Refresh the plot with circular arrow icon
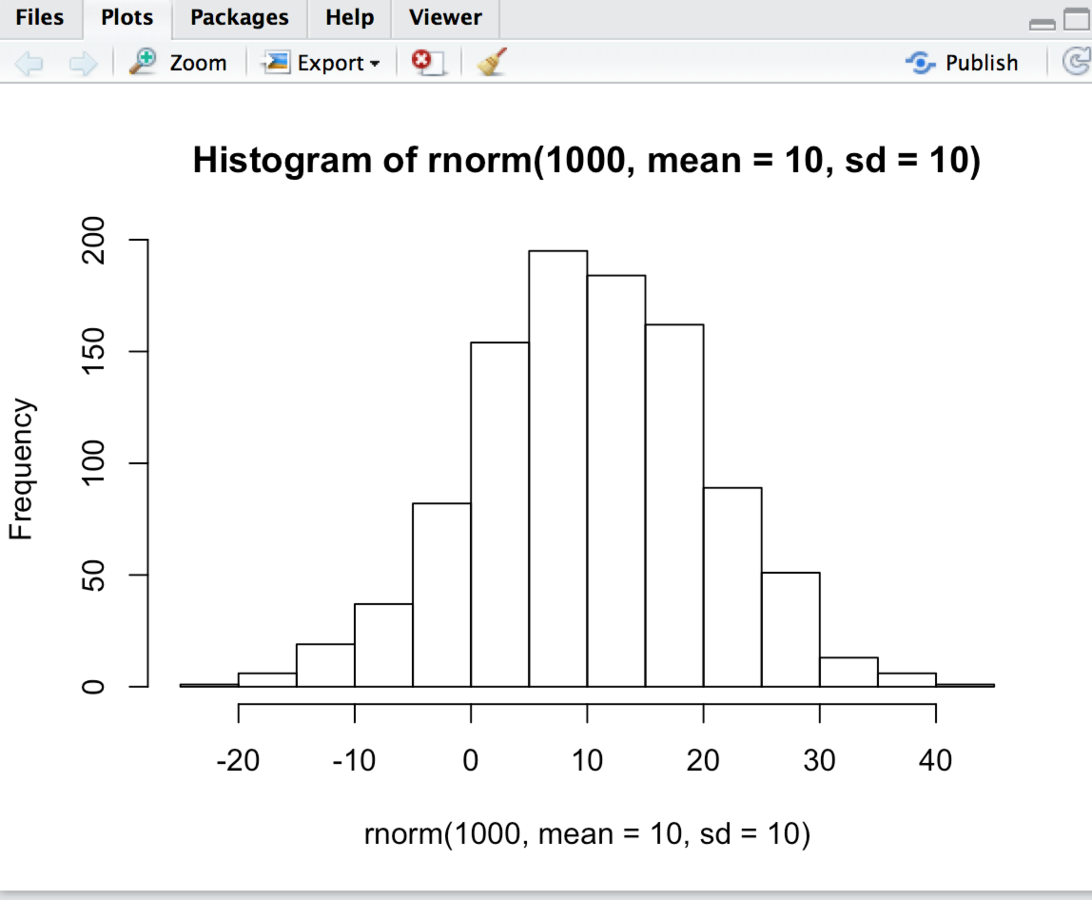The width and height of the screenshot is (1092, 900). tap(1077, 62)
